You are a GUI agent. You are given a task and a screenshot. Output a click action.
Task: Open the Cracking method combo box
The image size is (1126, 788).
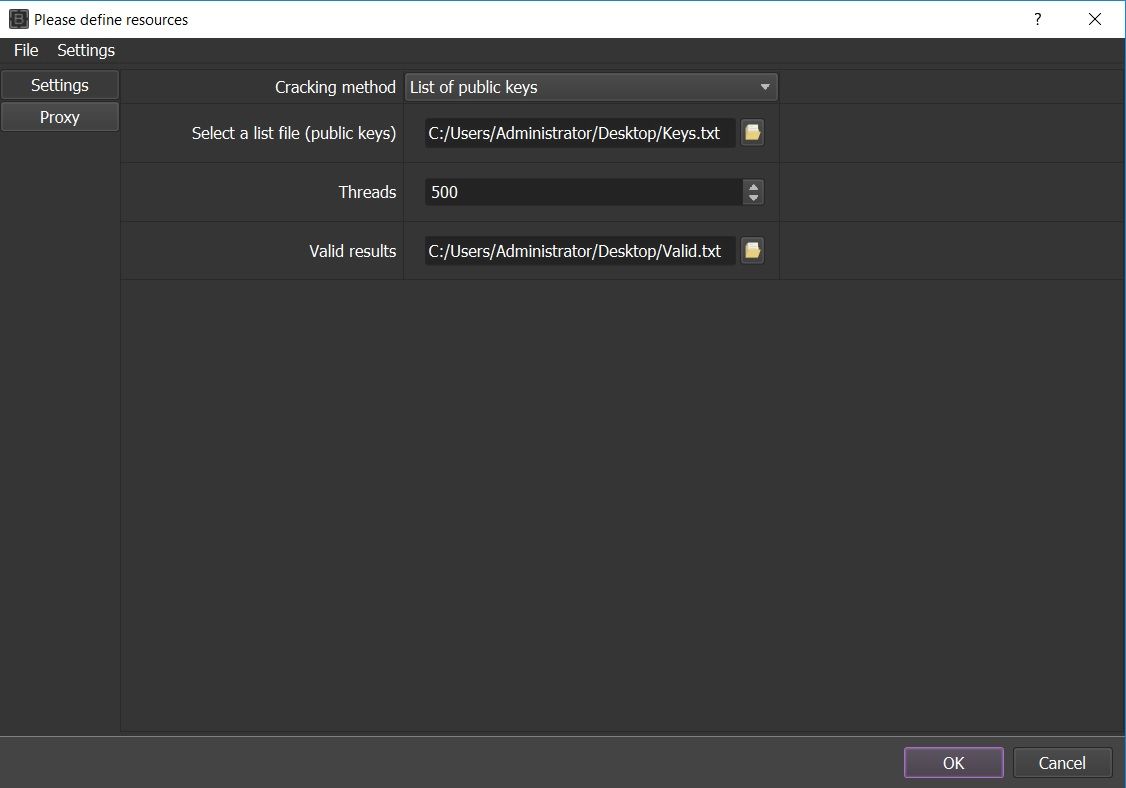click(x=591, y=87)
